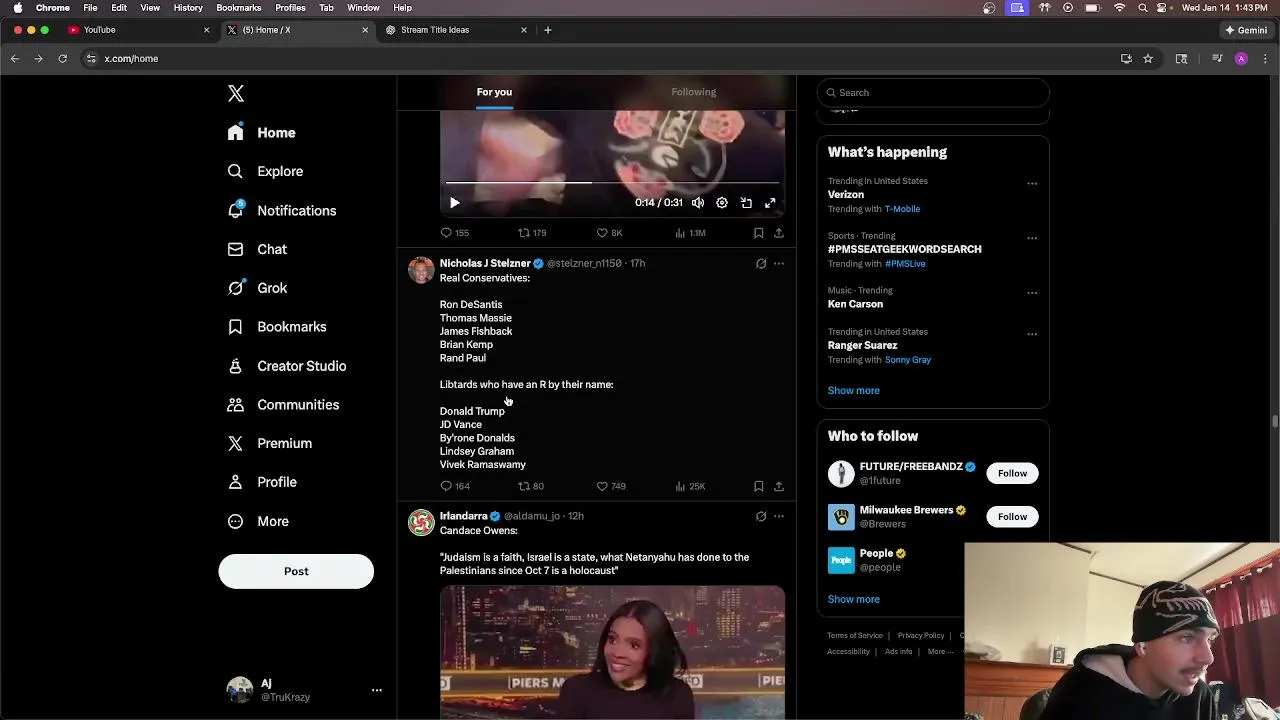Click the Post button

click(x=296, y=571)
